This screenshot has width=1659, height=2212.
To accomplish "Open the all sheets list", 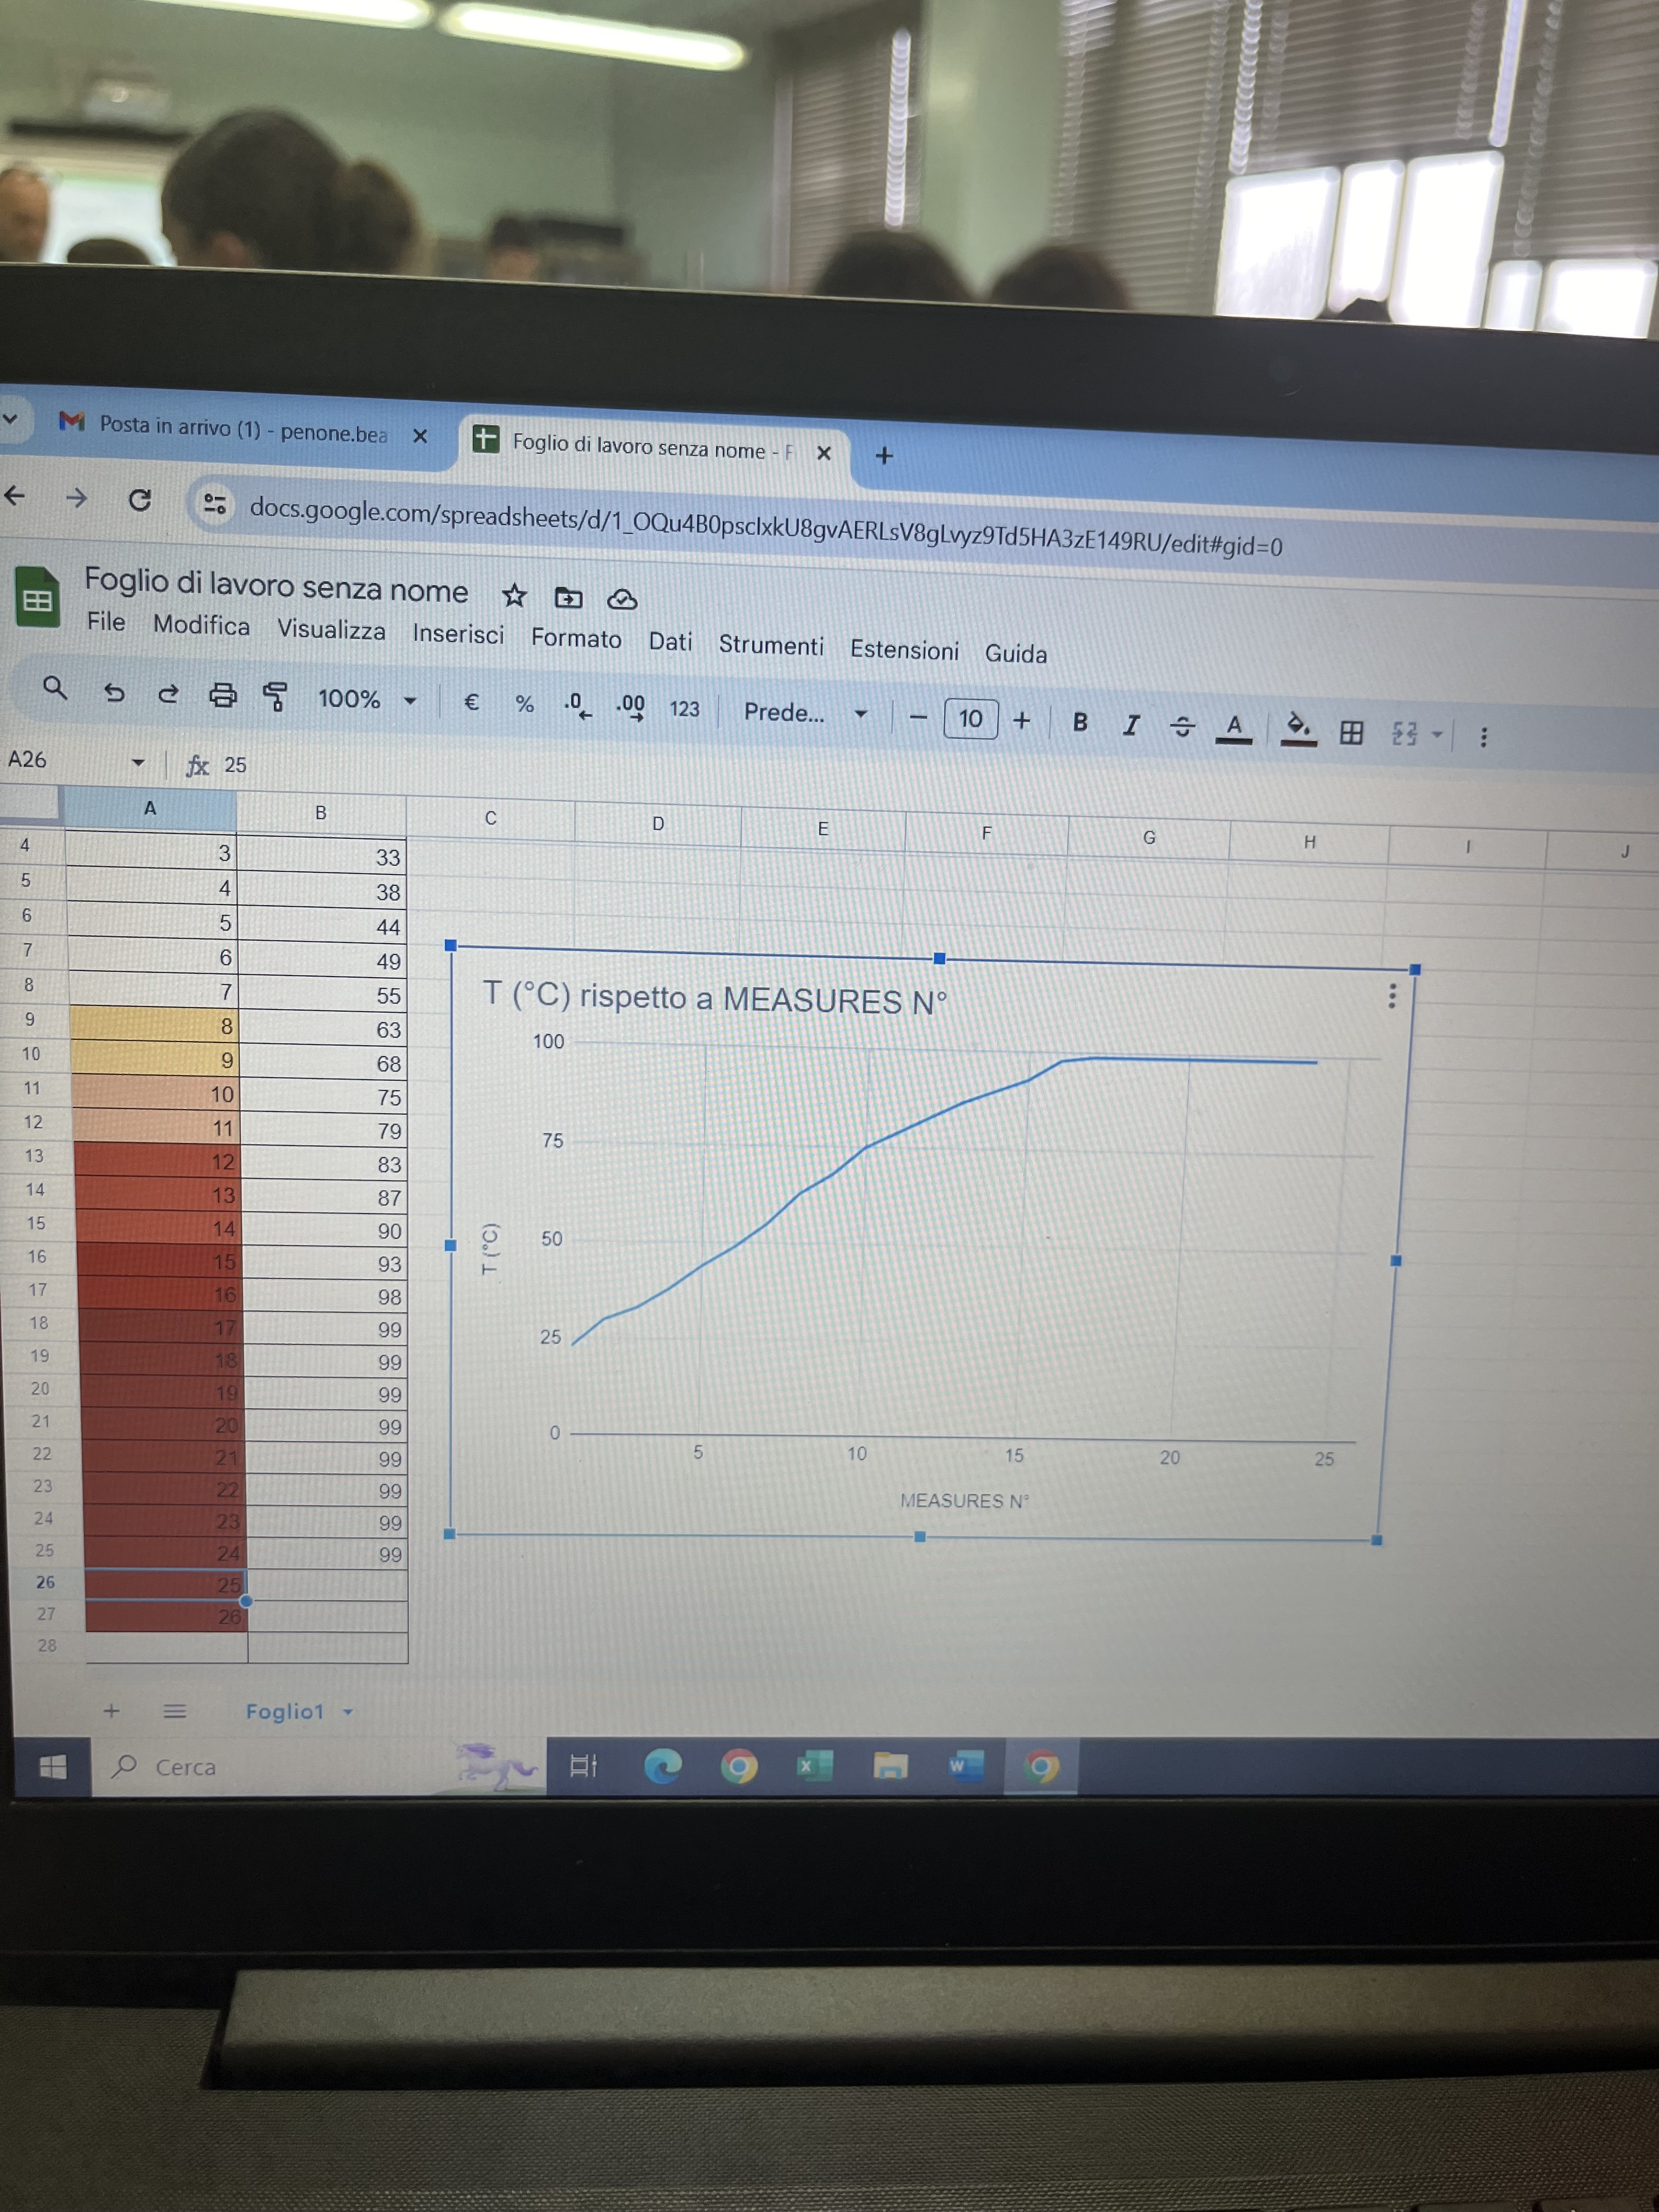I will tap(175, 1711).
